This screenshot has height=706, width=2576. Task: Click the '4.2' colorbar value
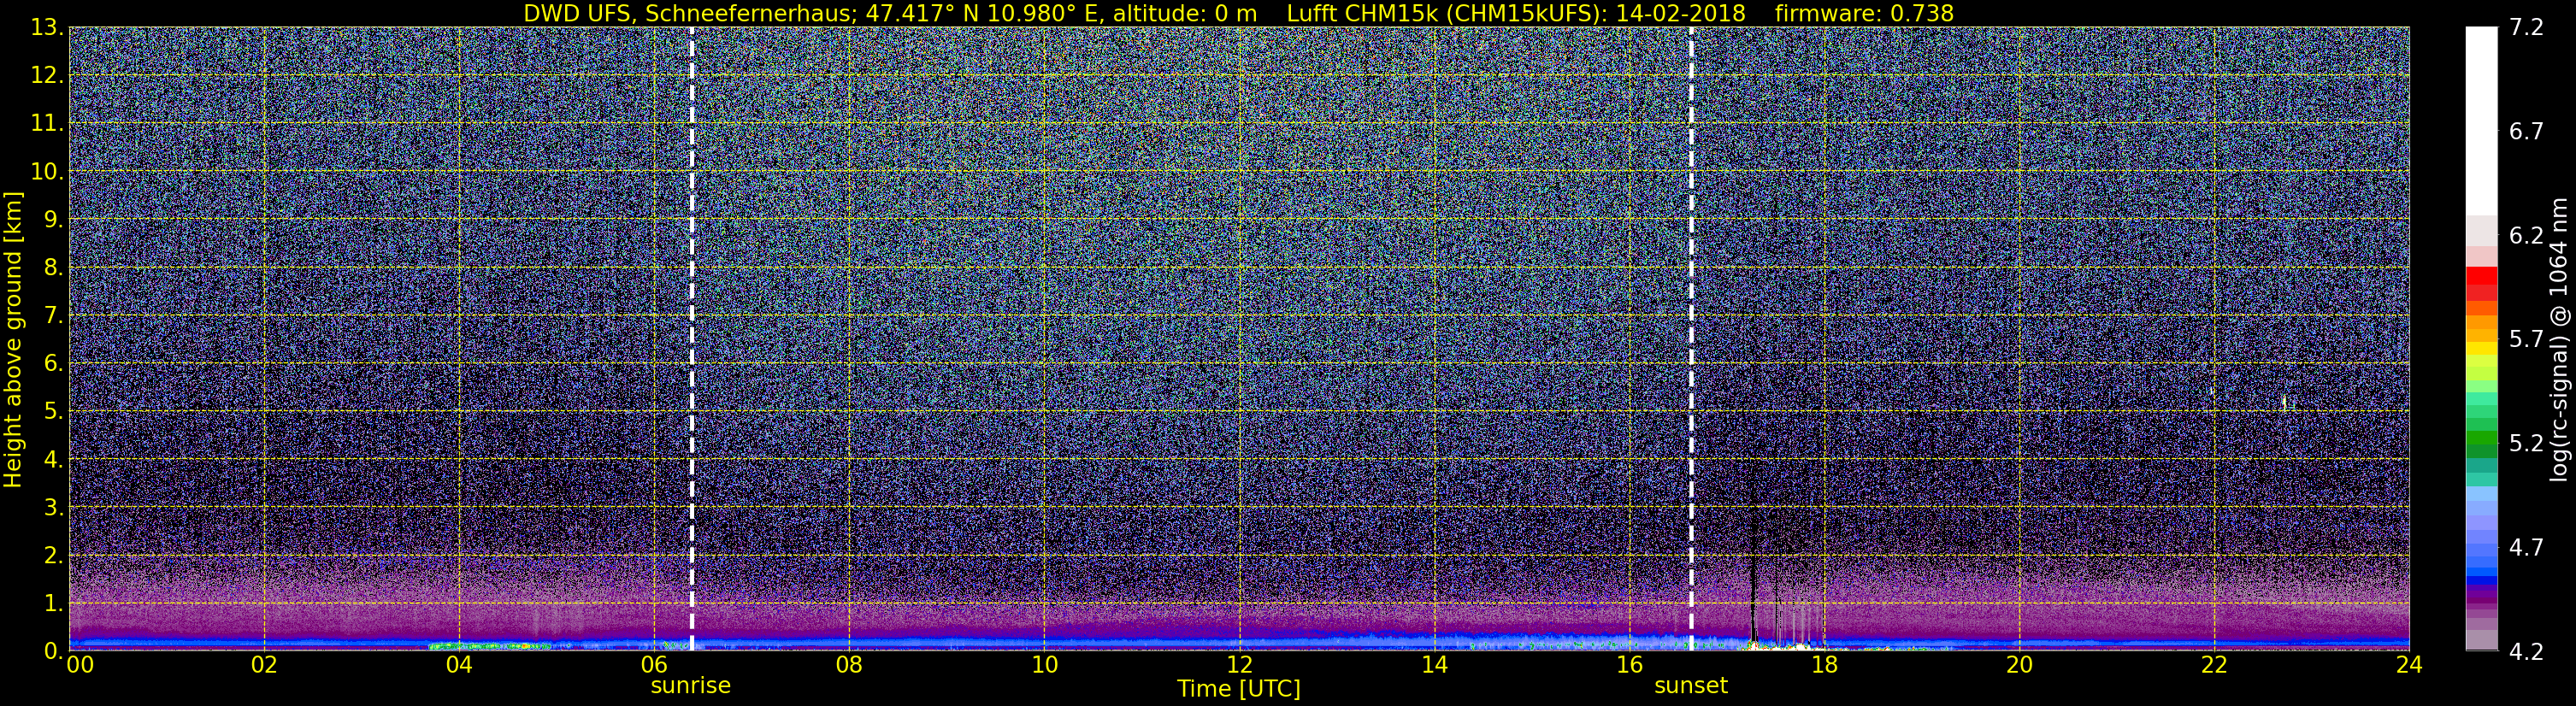[2526, 652]
